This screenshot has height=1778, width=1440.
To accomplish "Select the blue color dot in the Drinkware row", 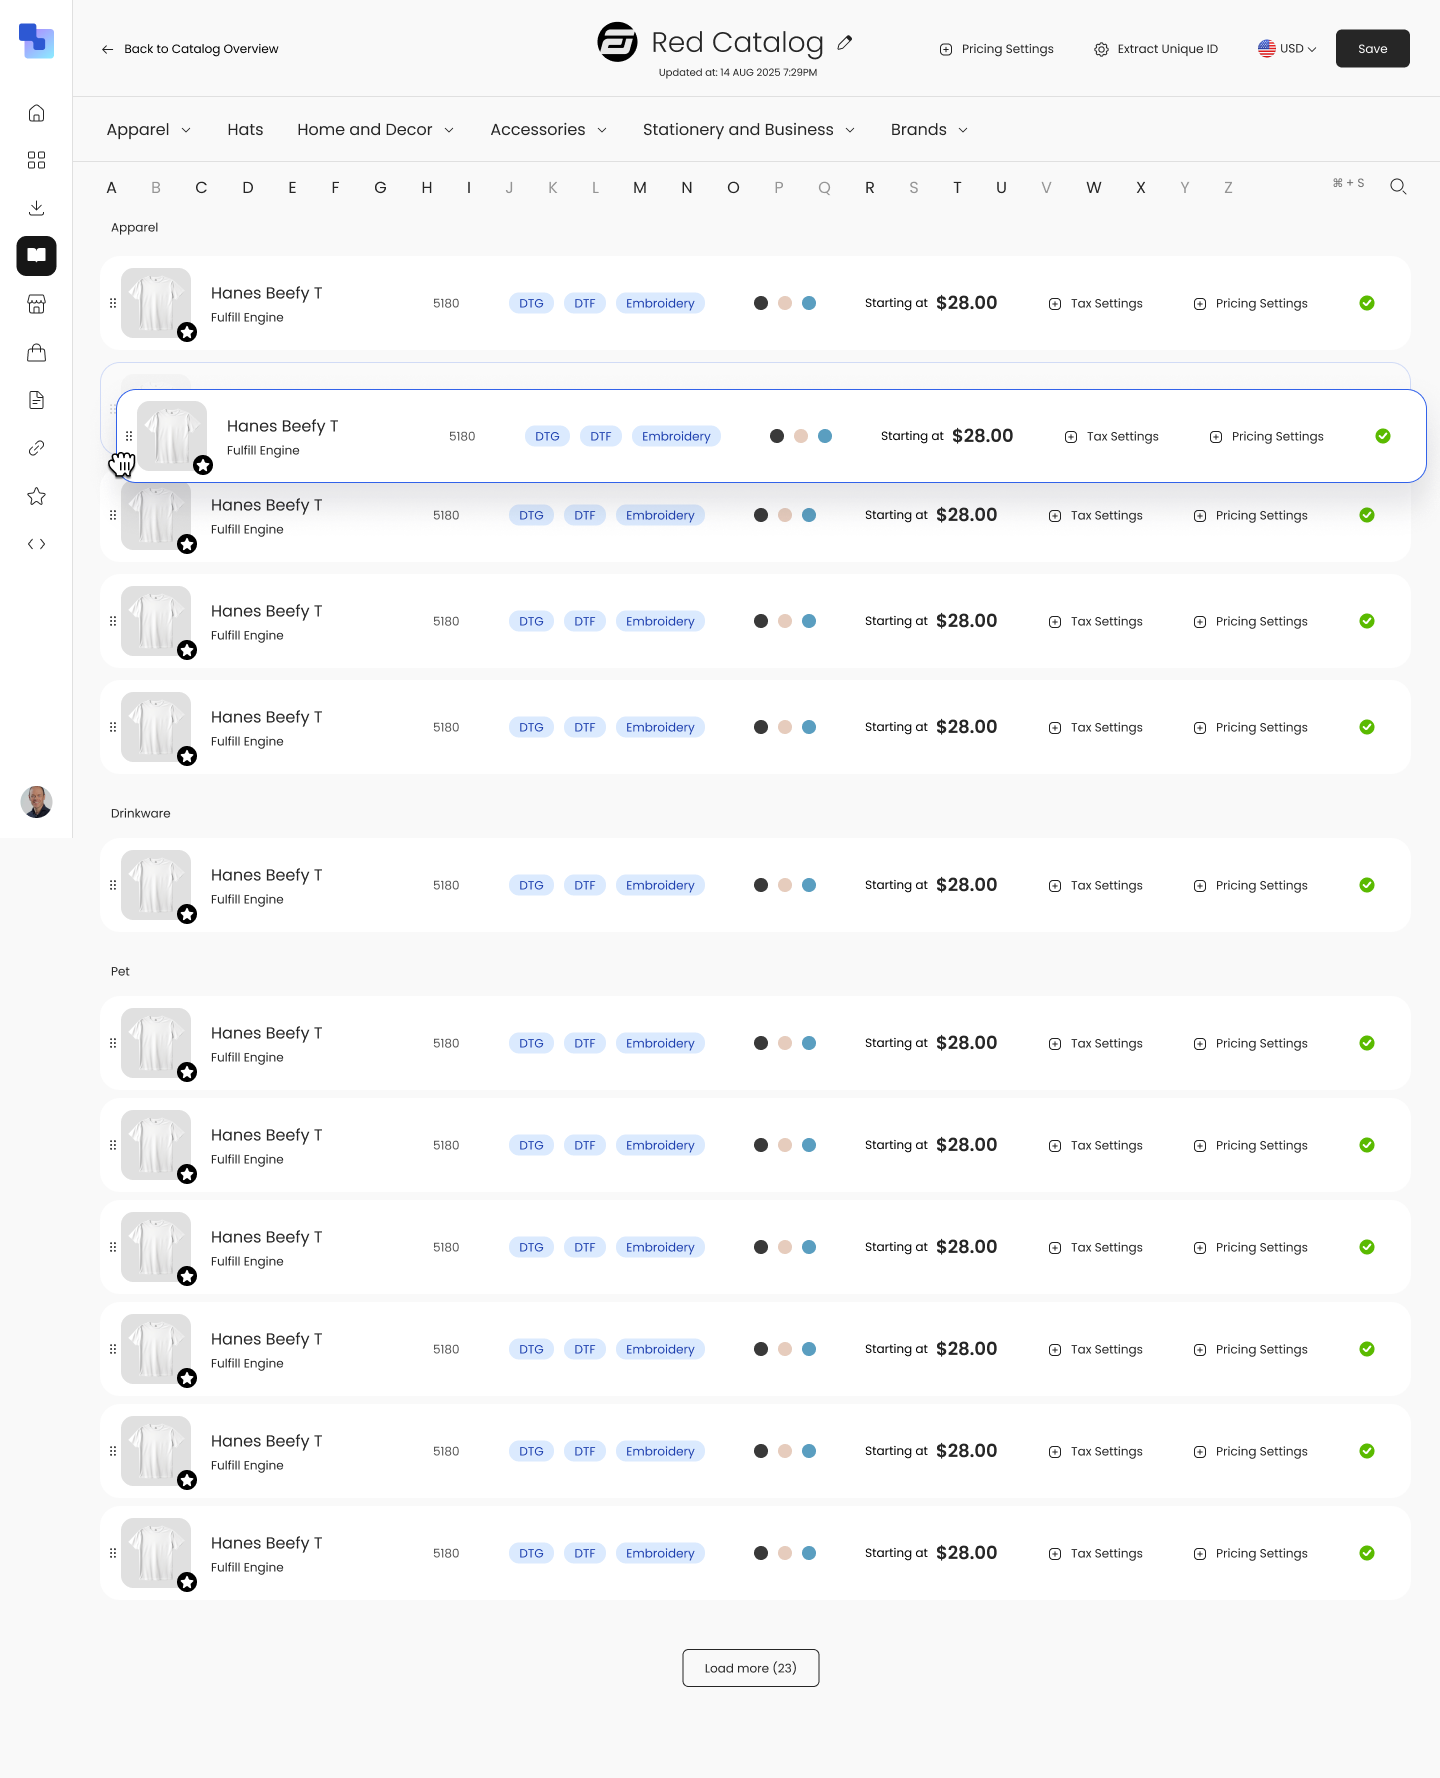I will tap(809, 885).
